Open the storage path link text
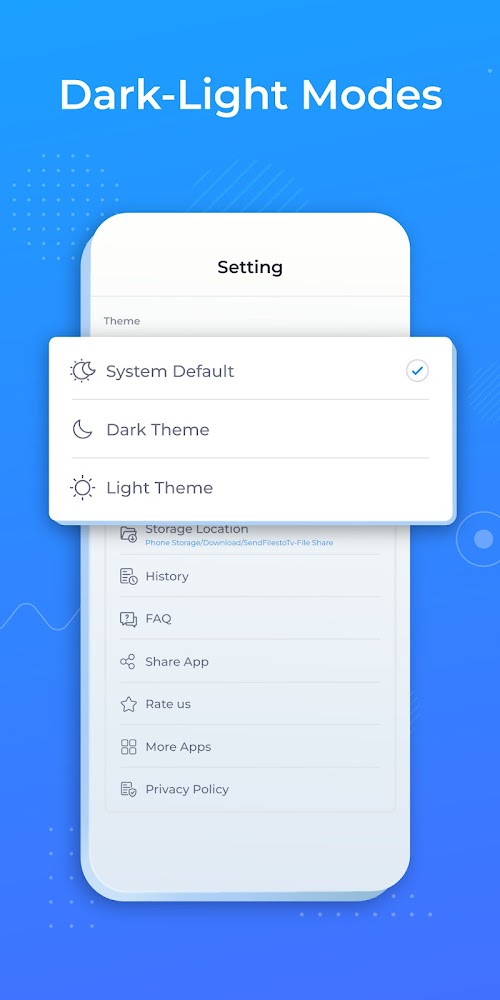The image size is (500, 1000). 239,543
